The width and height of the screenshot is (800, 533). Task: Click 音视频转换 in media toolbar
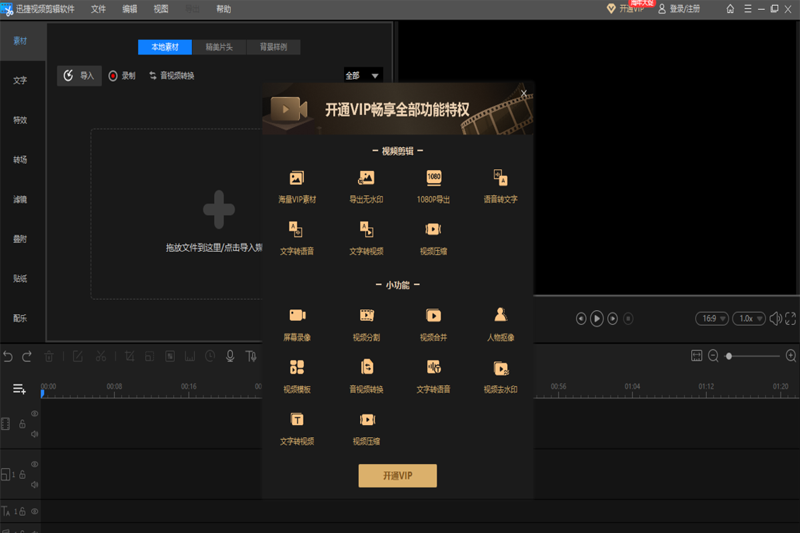tap(171, 75)
